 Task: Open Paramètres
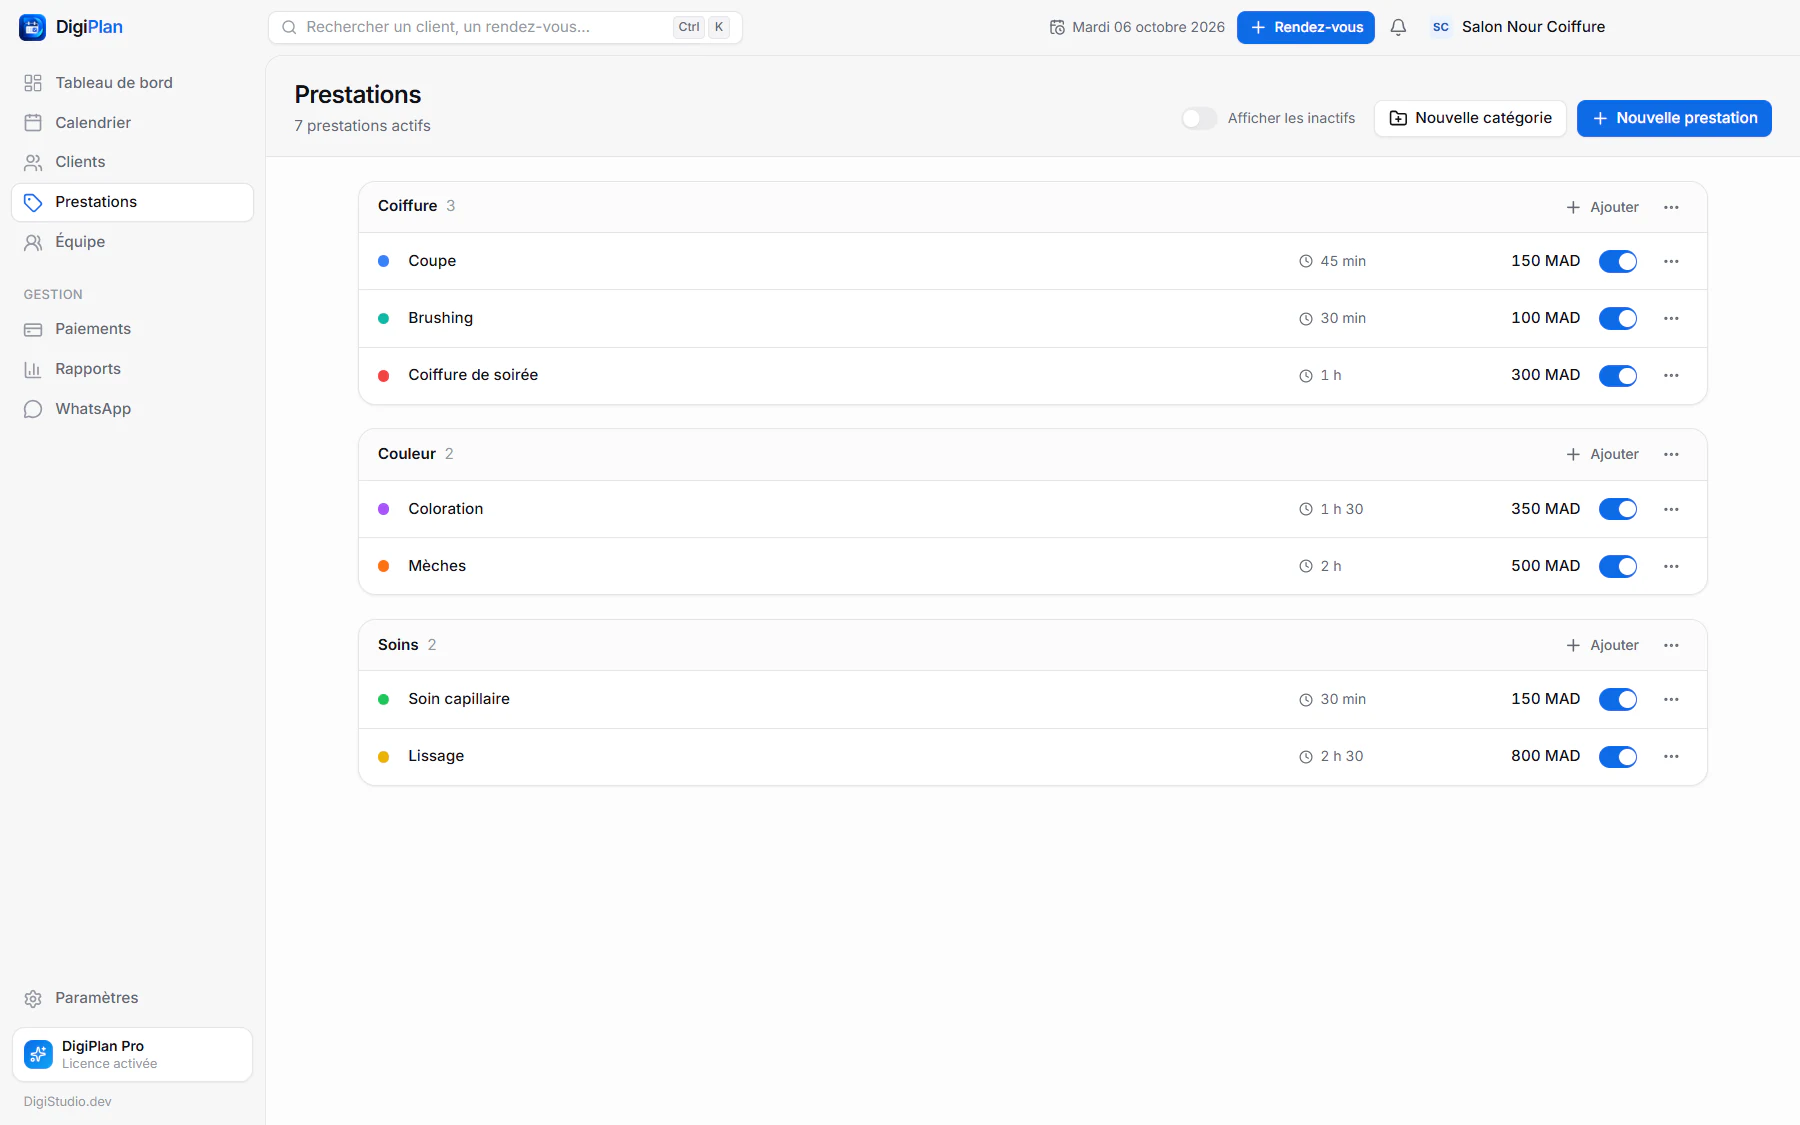click(x=132, y=998)
